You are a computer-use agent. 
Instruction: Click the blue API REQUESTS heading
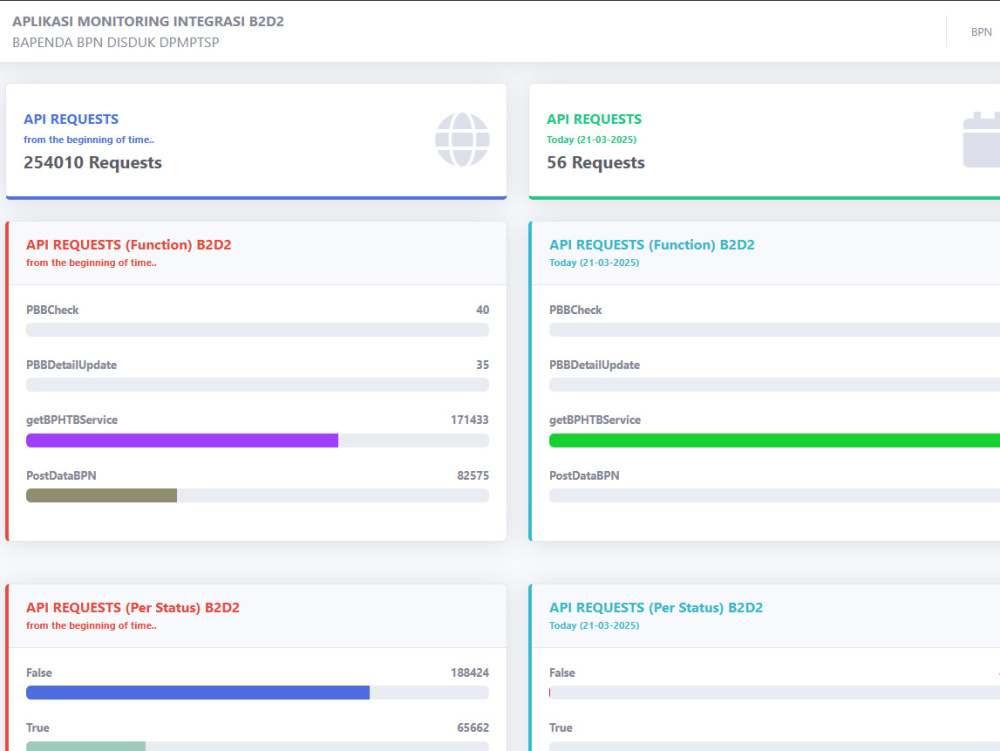[x=71, y=119]
